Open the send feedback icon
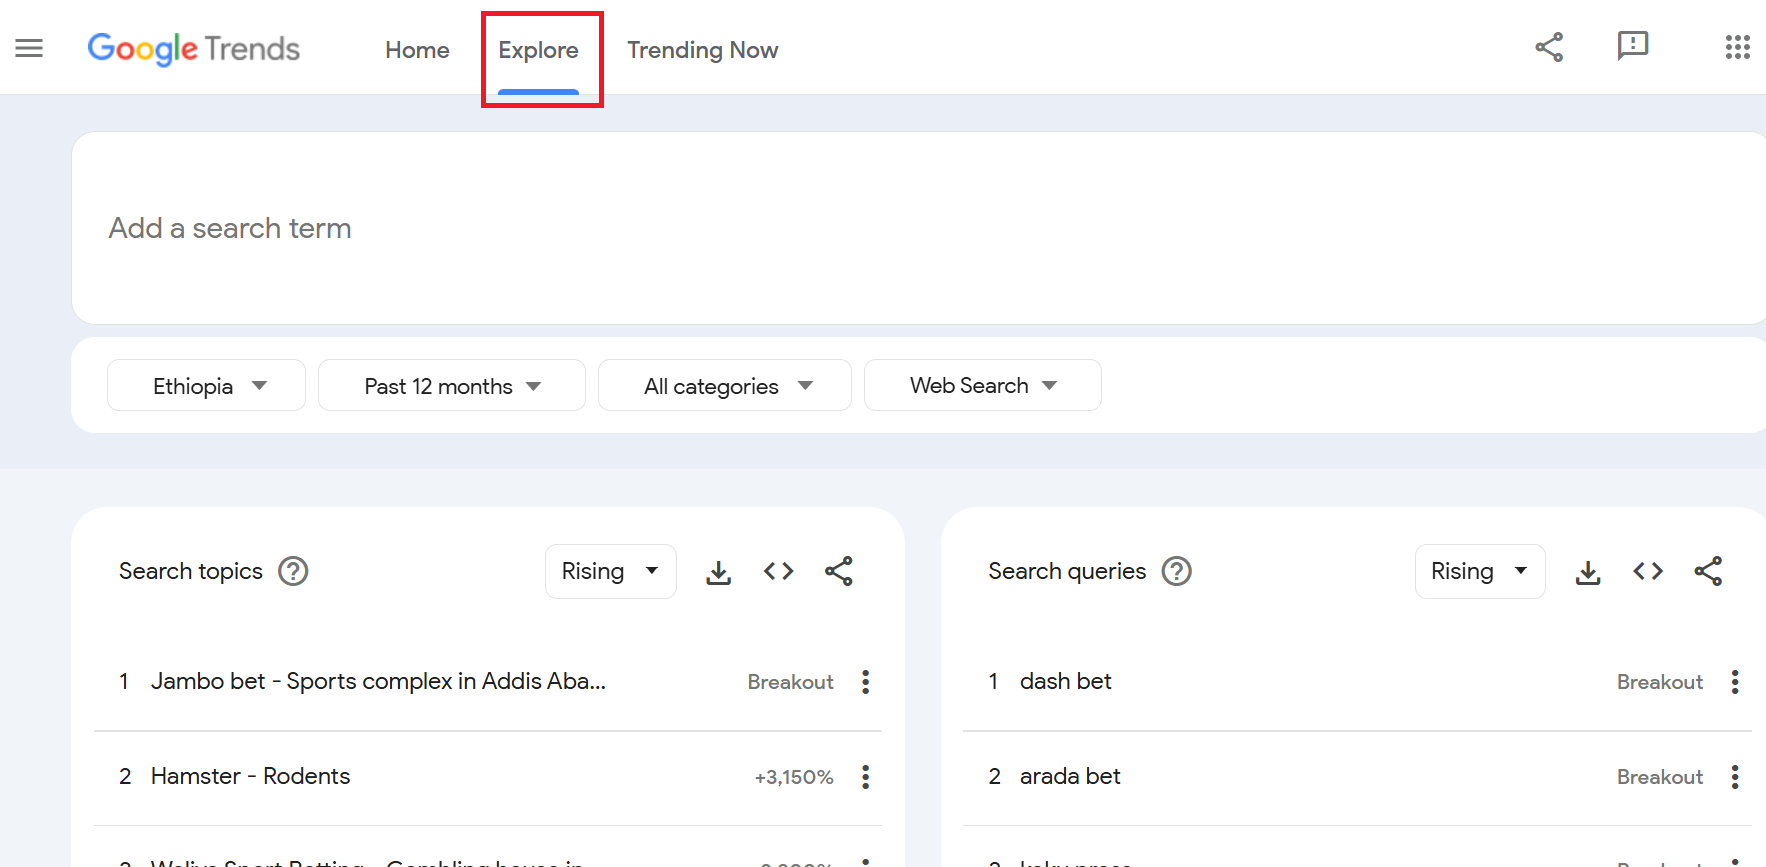Image resolution: width=1766 pixels, height=867 pixels. 1633,47
